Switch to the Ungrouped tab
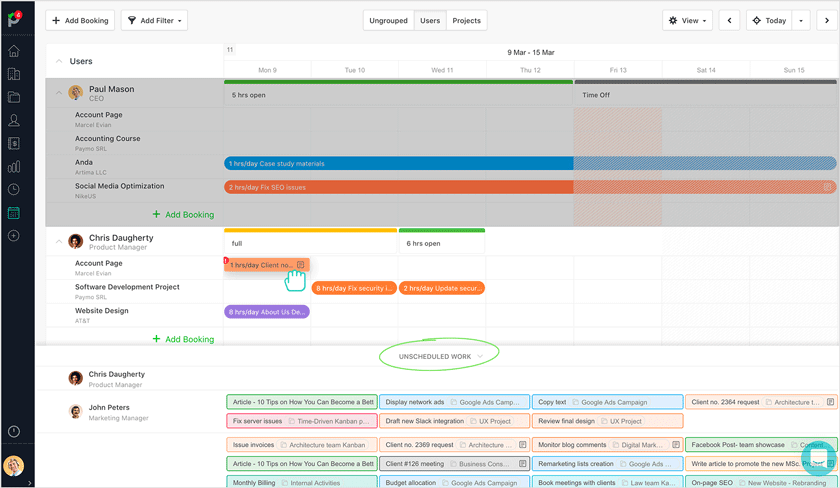 pos(388,20)
